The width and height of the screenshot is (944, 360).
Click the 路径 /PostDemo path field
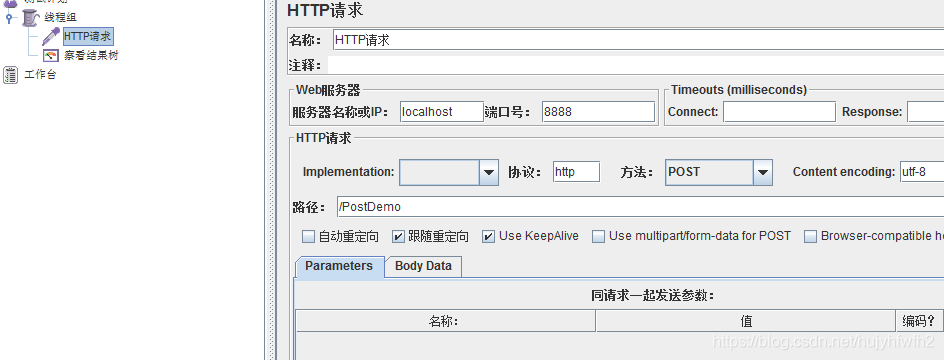point(641,207)
